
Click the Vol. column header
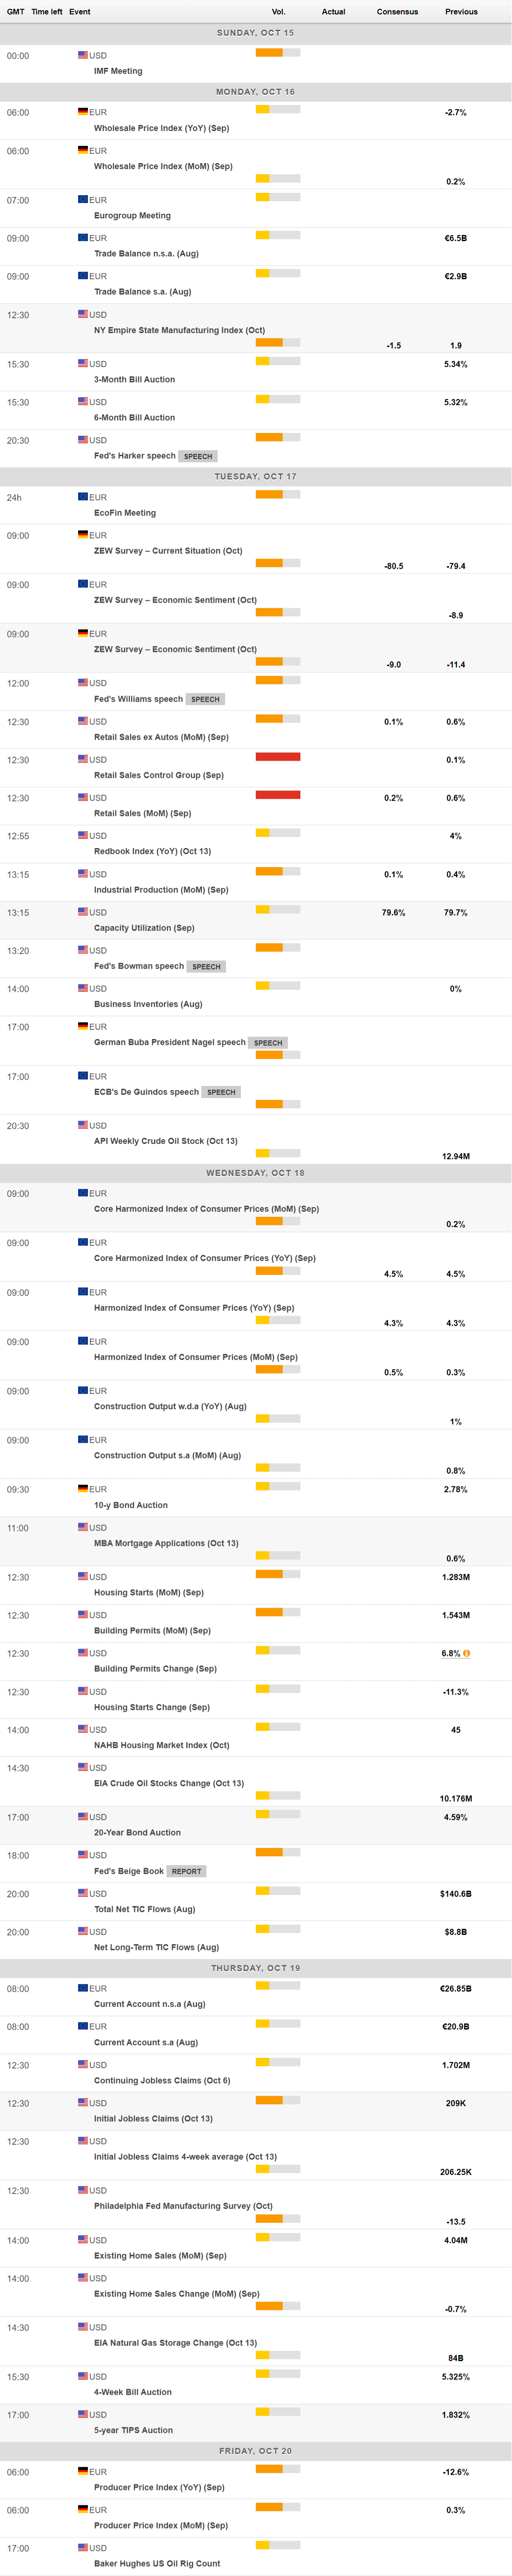pos(278,12)
